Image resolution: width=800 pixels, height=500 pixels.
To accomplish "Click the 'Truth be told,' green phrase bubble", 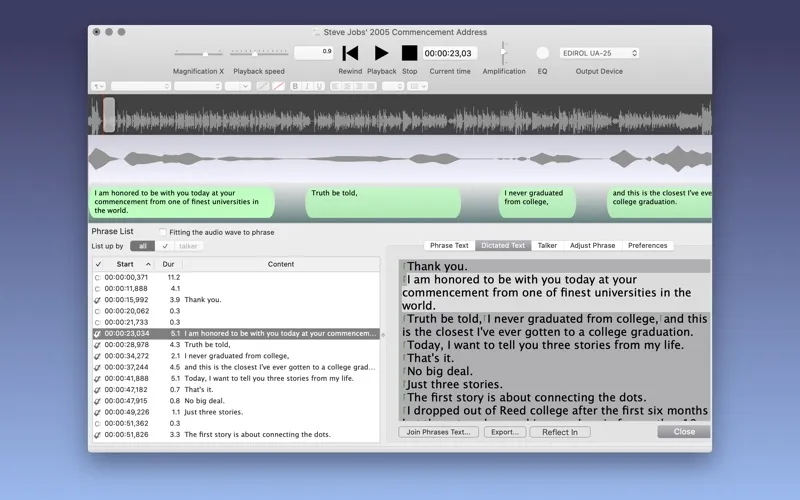I will coord(383,202).
